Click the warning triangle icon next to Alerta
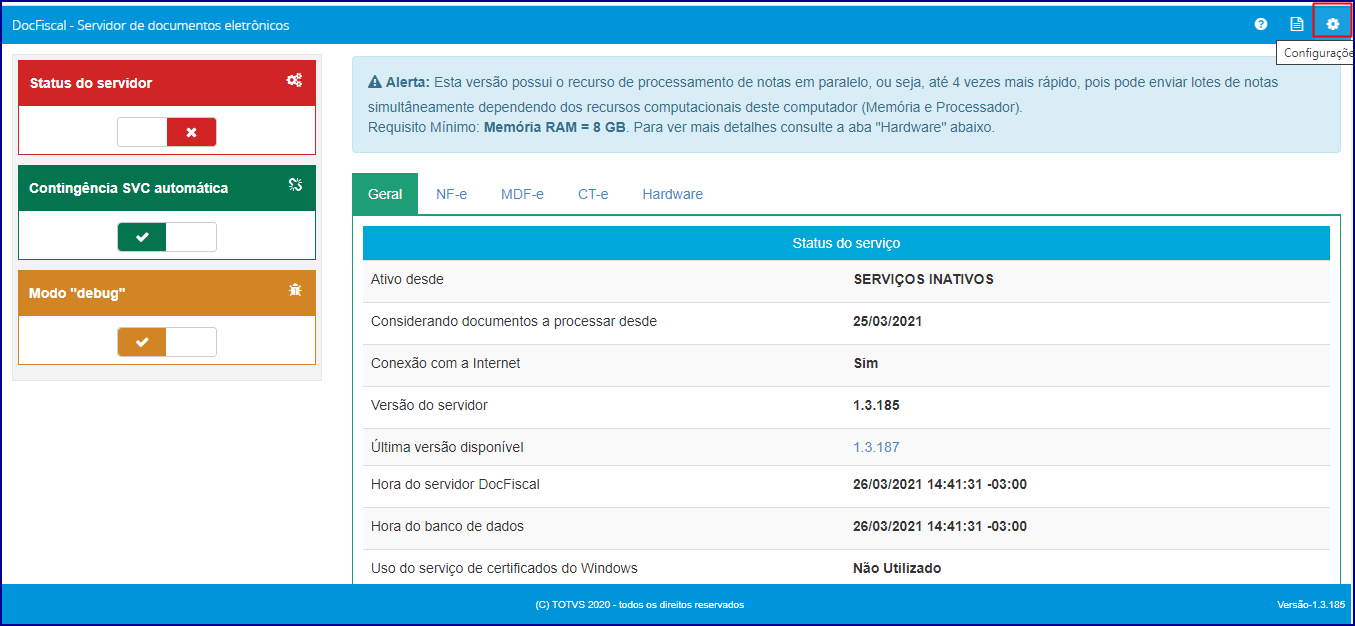The image size is (1355, 626). point(375,82)
